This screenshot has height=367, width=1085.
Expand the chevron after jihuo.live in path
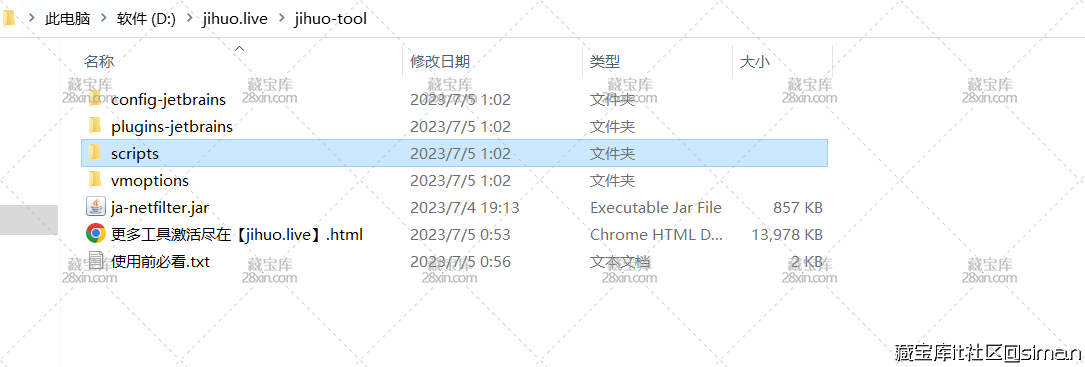pos(280,19)
